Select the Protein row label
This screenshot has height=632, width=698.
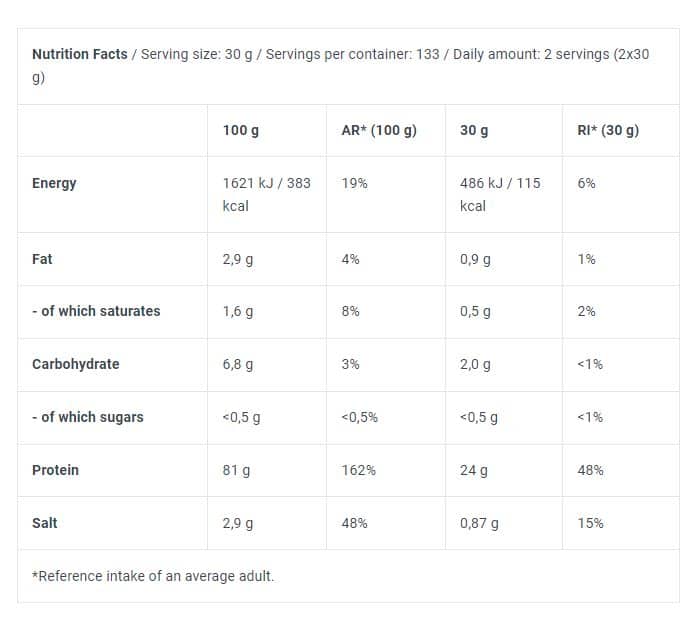pos(55,470)
